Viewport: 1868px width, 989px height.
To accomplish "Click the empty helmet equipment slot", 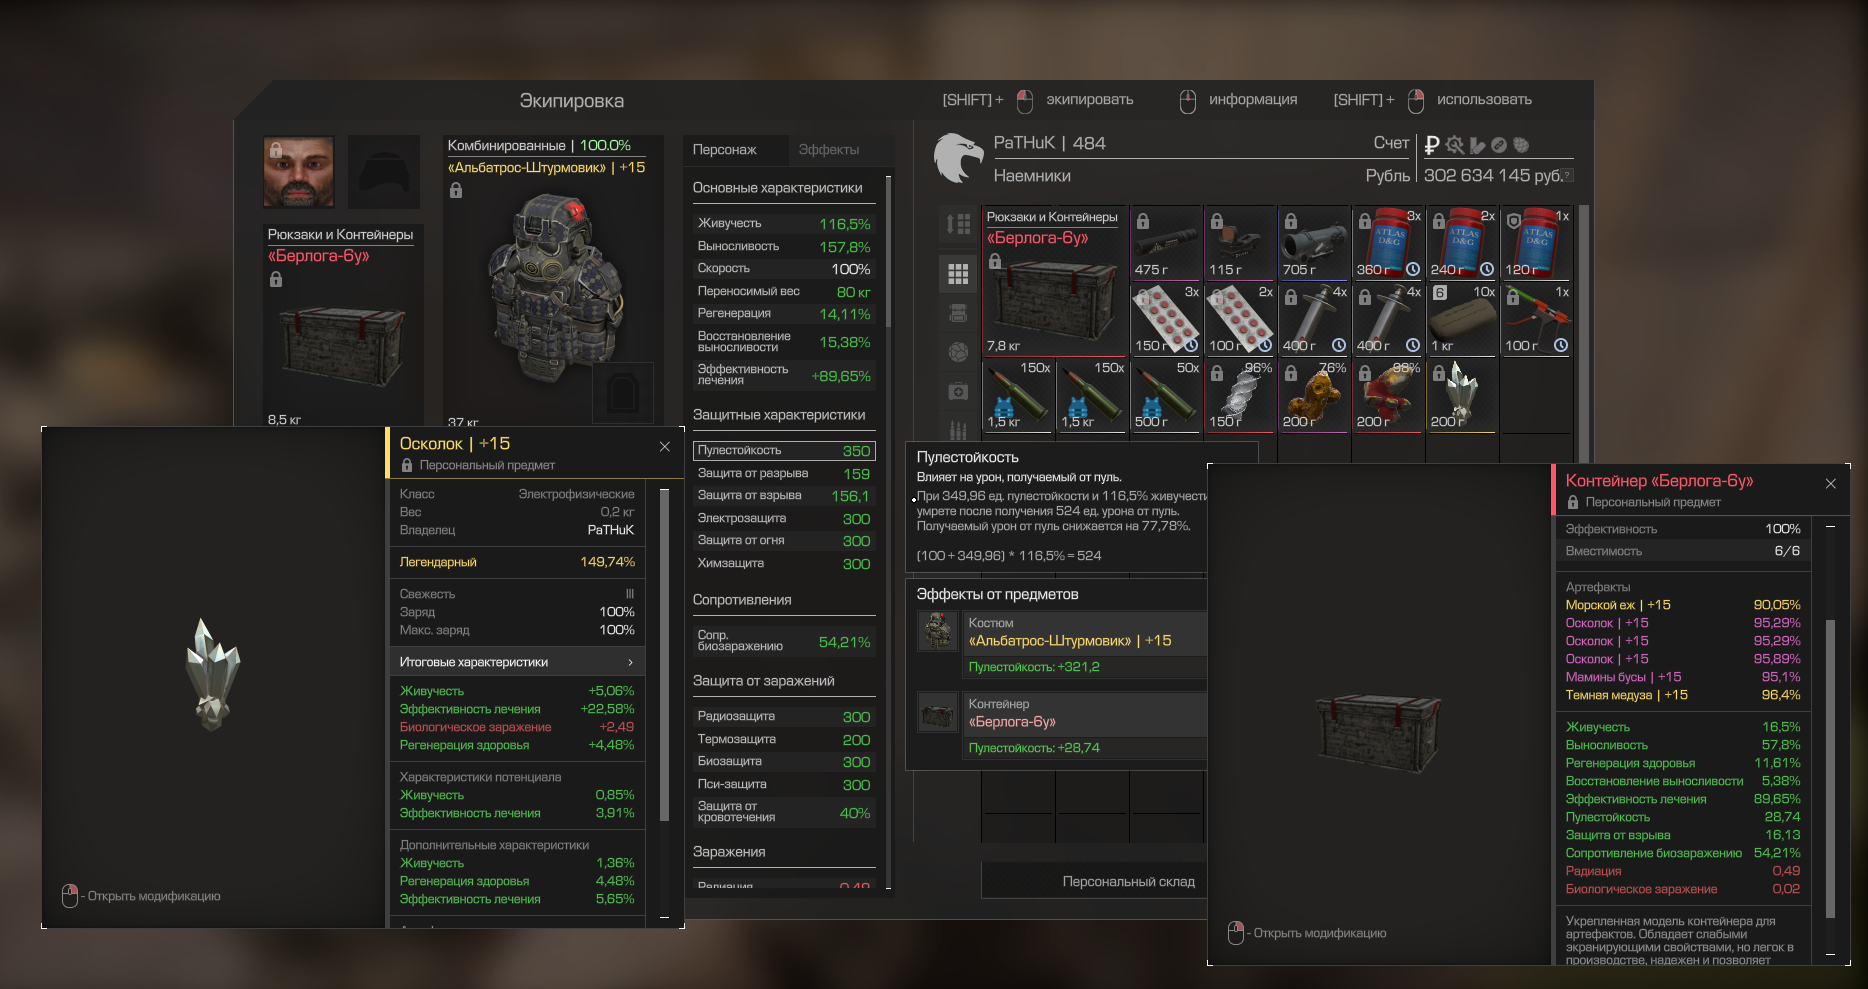I will coord(384,173).
